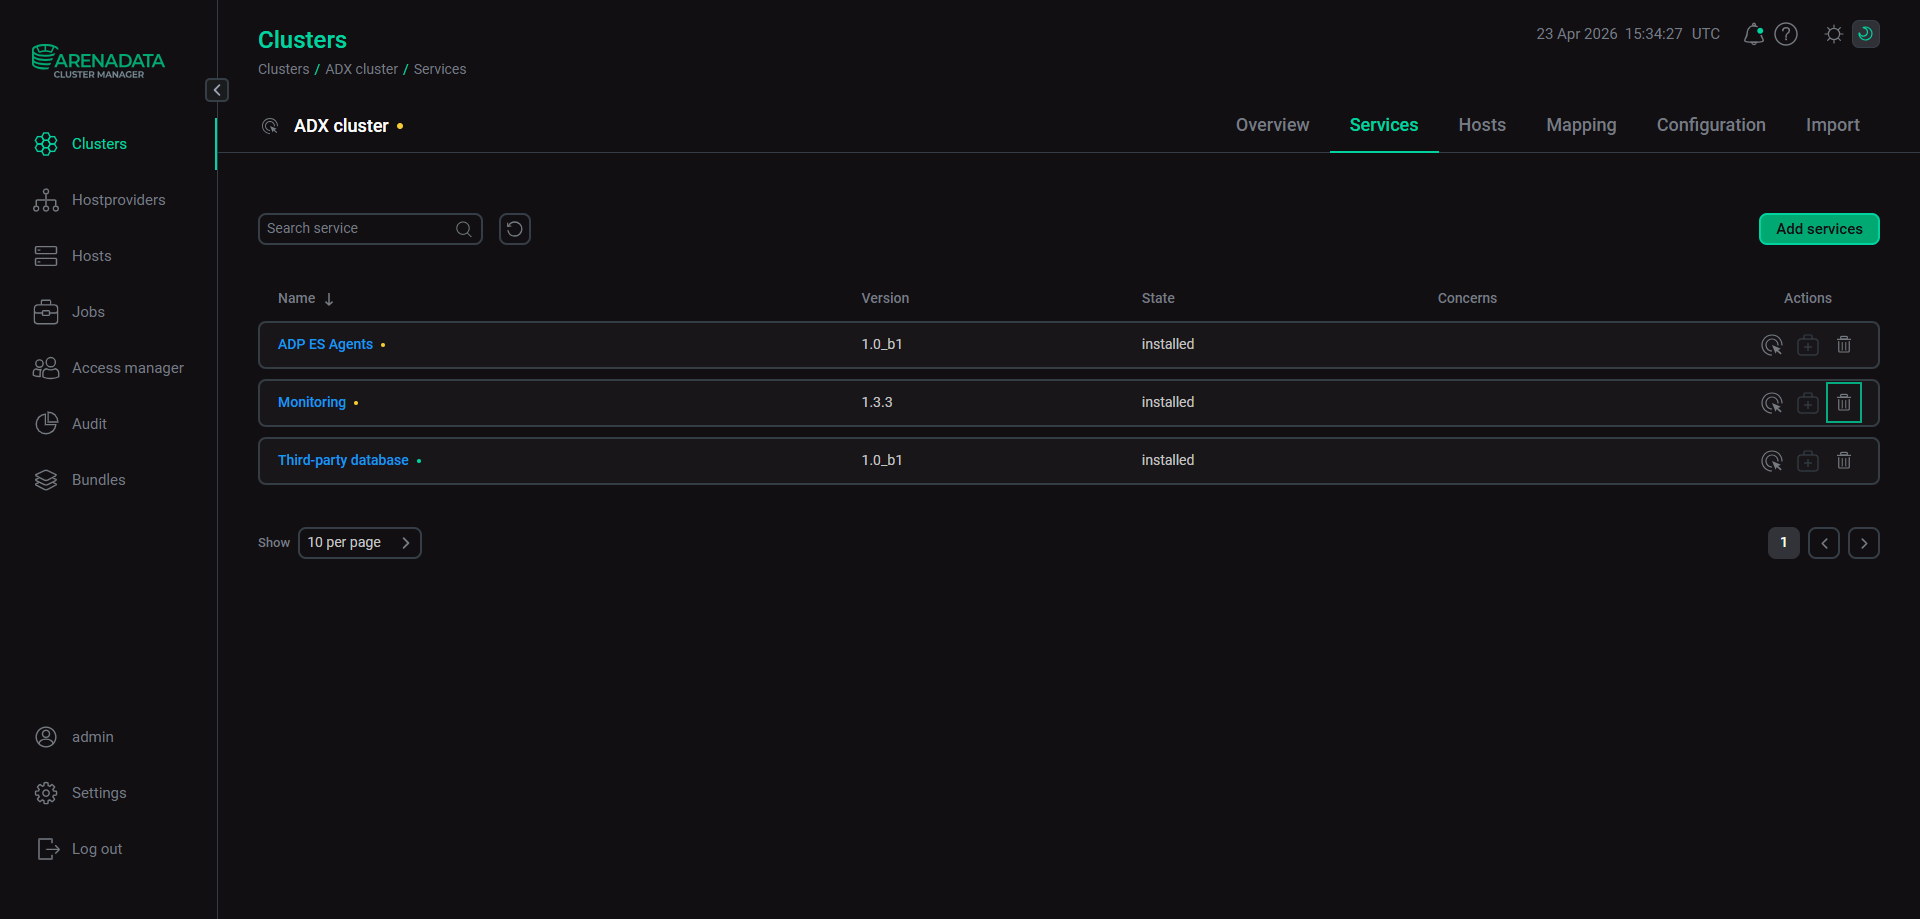1920x919 pixels.
Task: Open the notifications bell
Action: [1753, 34]
